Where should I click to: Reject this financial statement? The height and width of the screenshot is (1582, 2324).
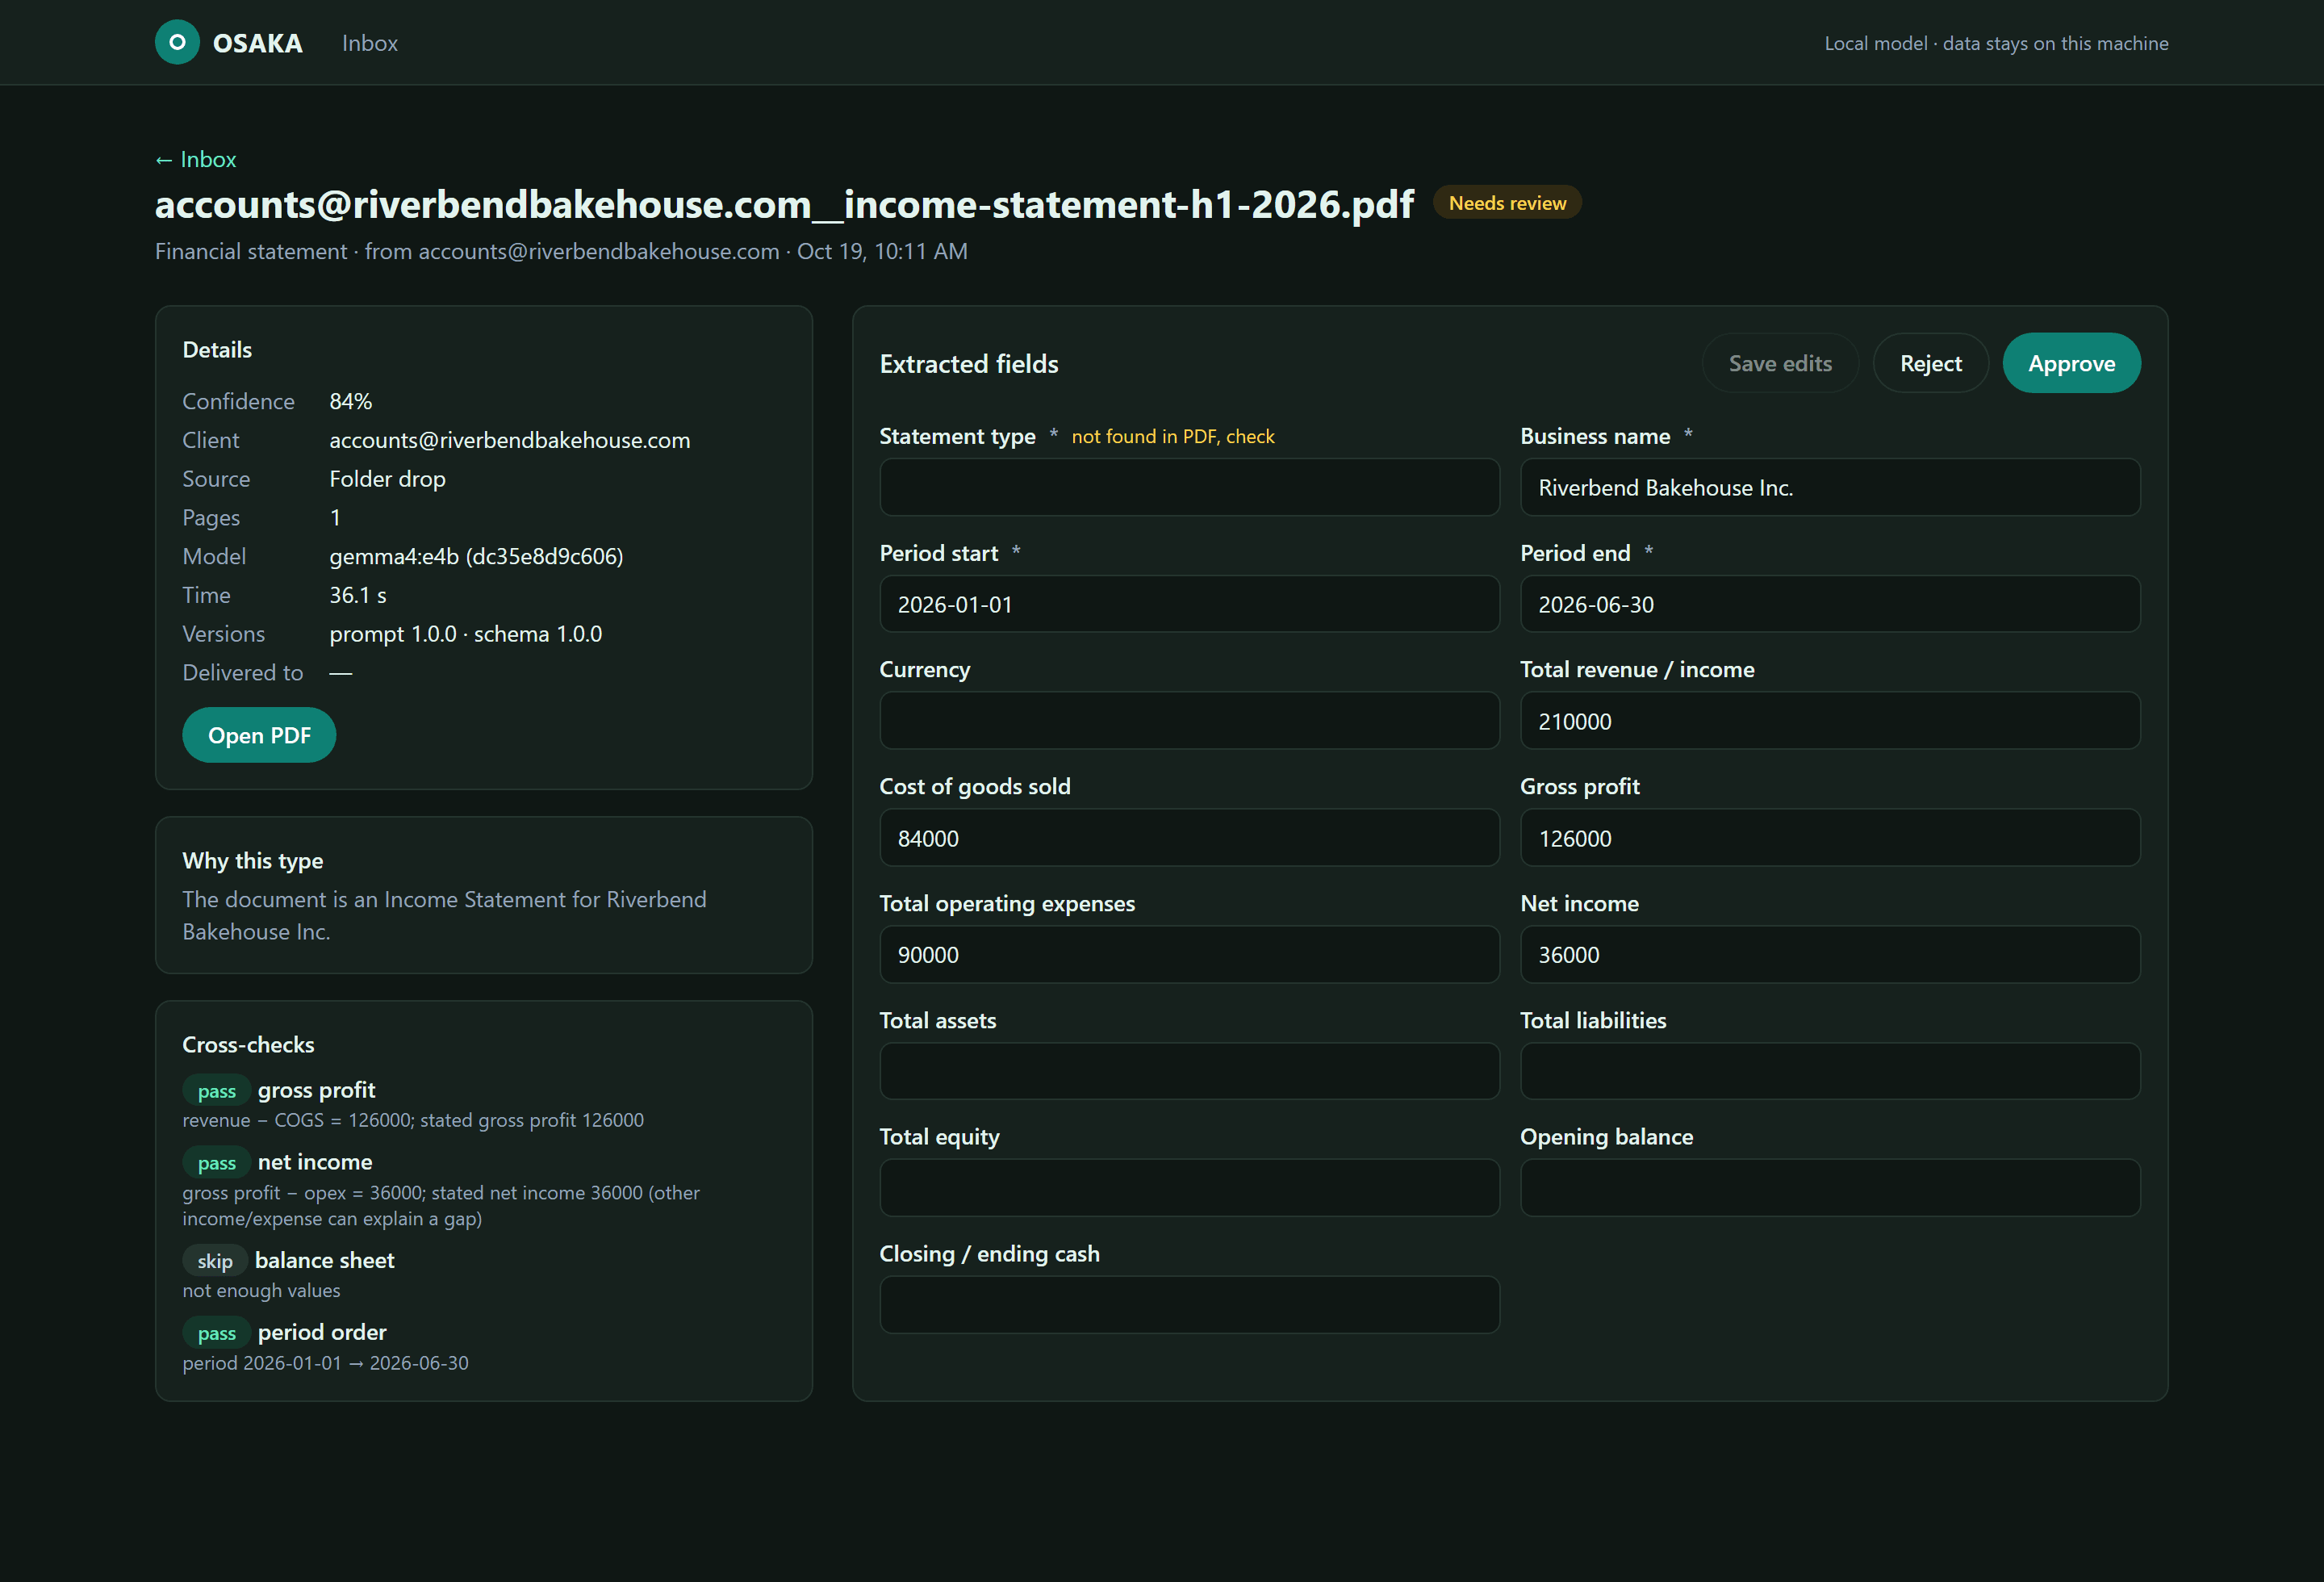tap(1930, 363)
